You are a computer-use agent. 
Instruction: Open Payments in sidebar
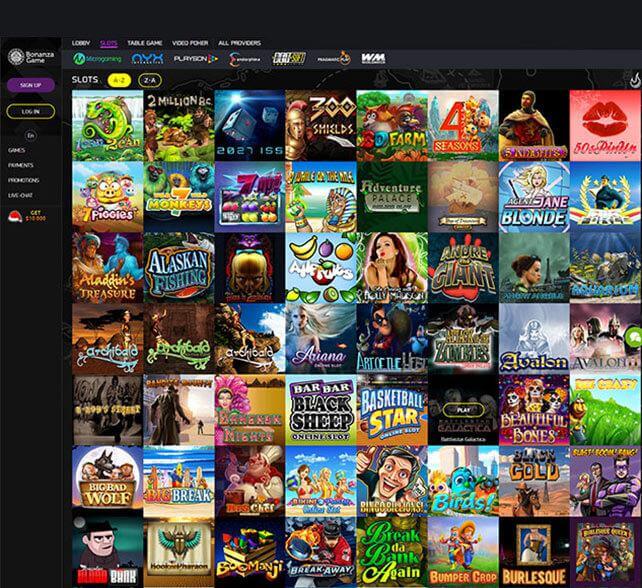(20, 165)
